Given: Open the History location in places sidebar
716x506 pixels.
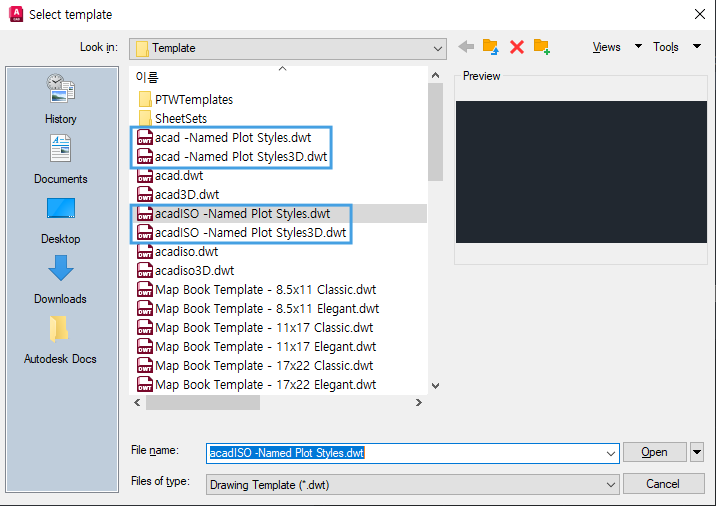Looking at the screenshot, I should (61, 99).
